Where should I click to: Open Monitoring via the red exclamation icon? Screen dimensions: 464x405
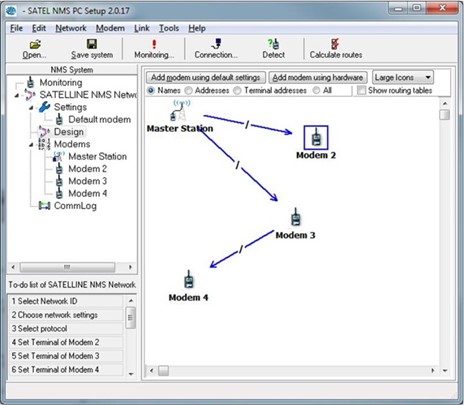tap(154, 44)
